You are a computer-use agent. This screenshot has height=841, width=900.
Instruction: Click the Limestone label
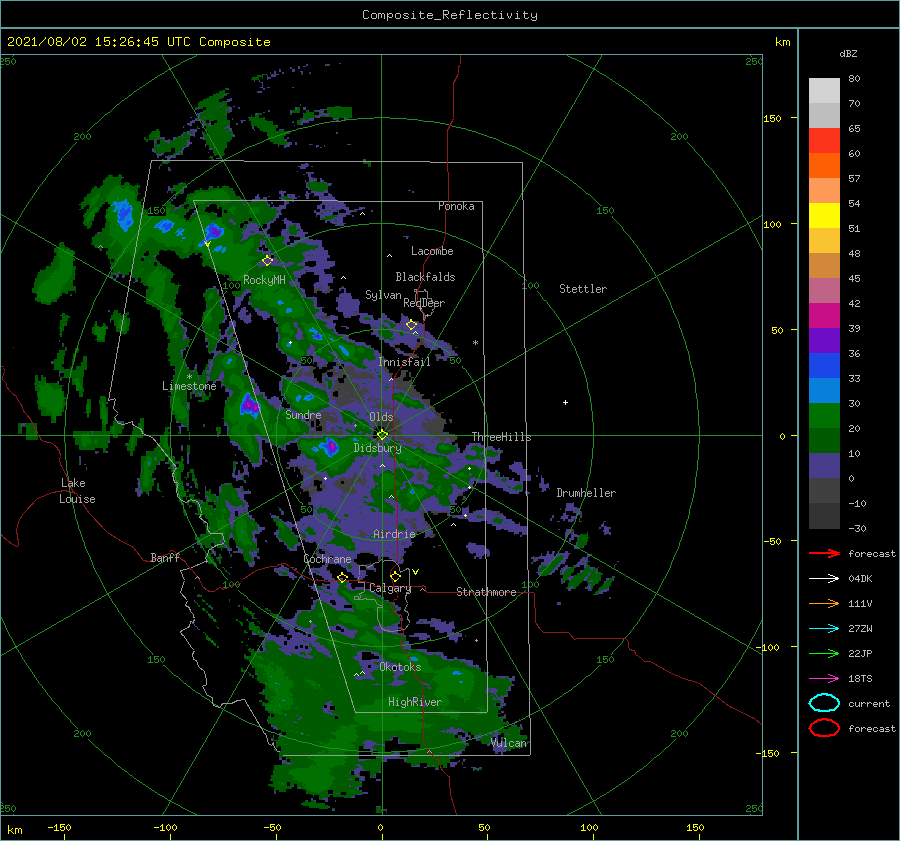click(189, 386)
